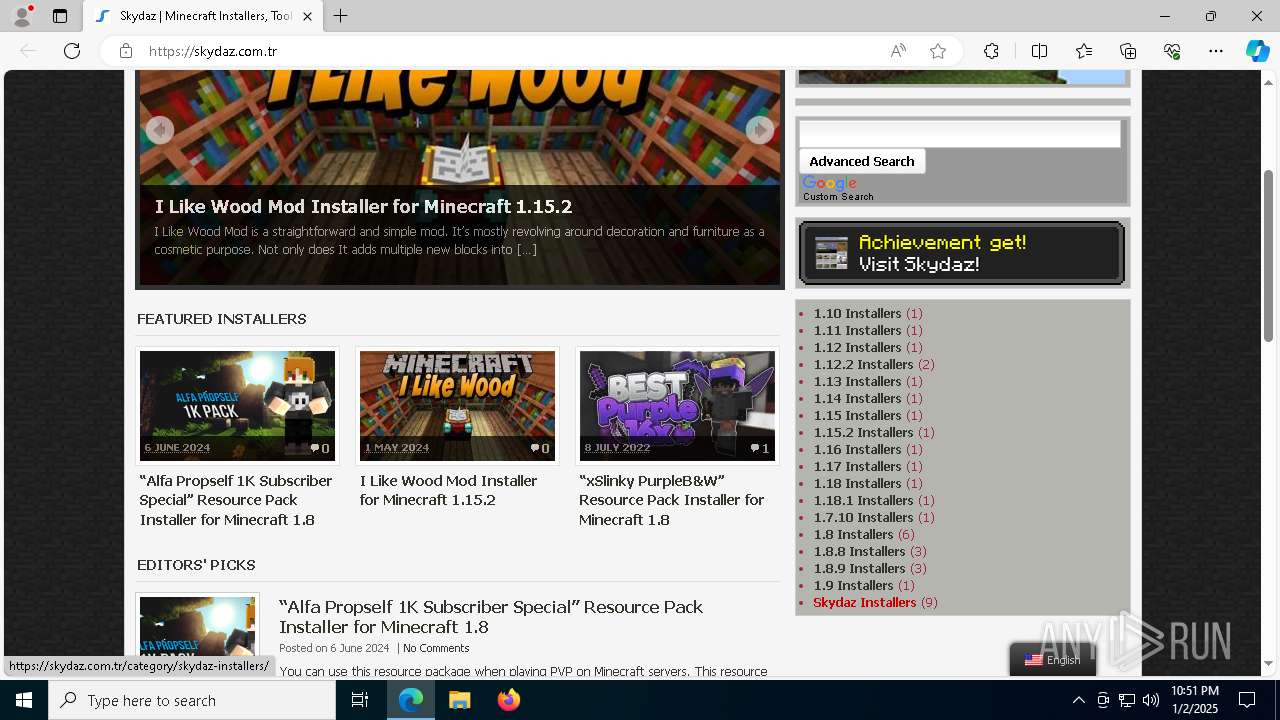Open Minecraft I Like Wood featured thumbnail

point(457,405)
